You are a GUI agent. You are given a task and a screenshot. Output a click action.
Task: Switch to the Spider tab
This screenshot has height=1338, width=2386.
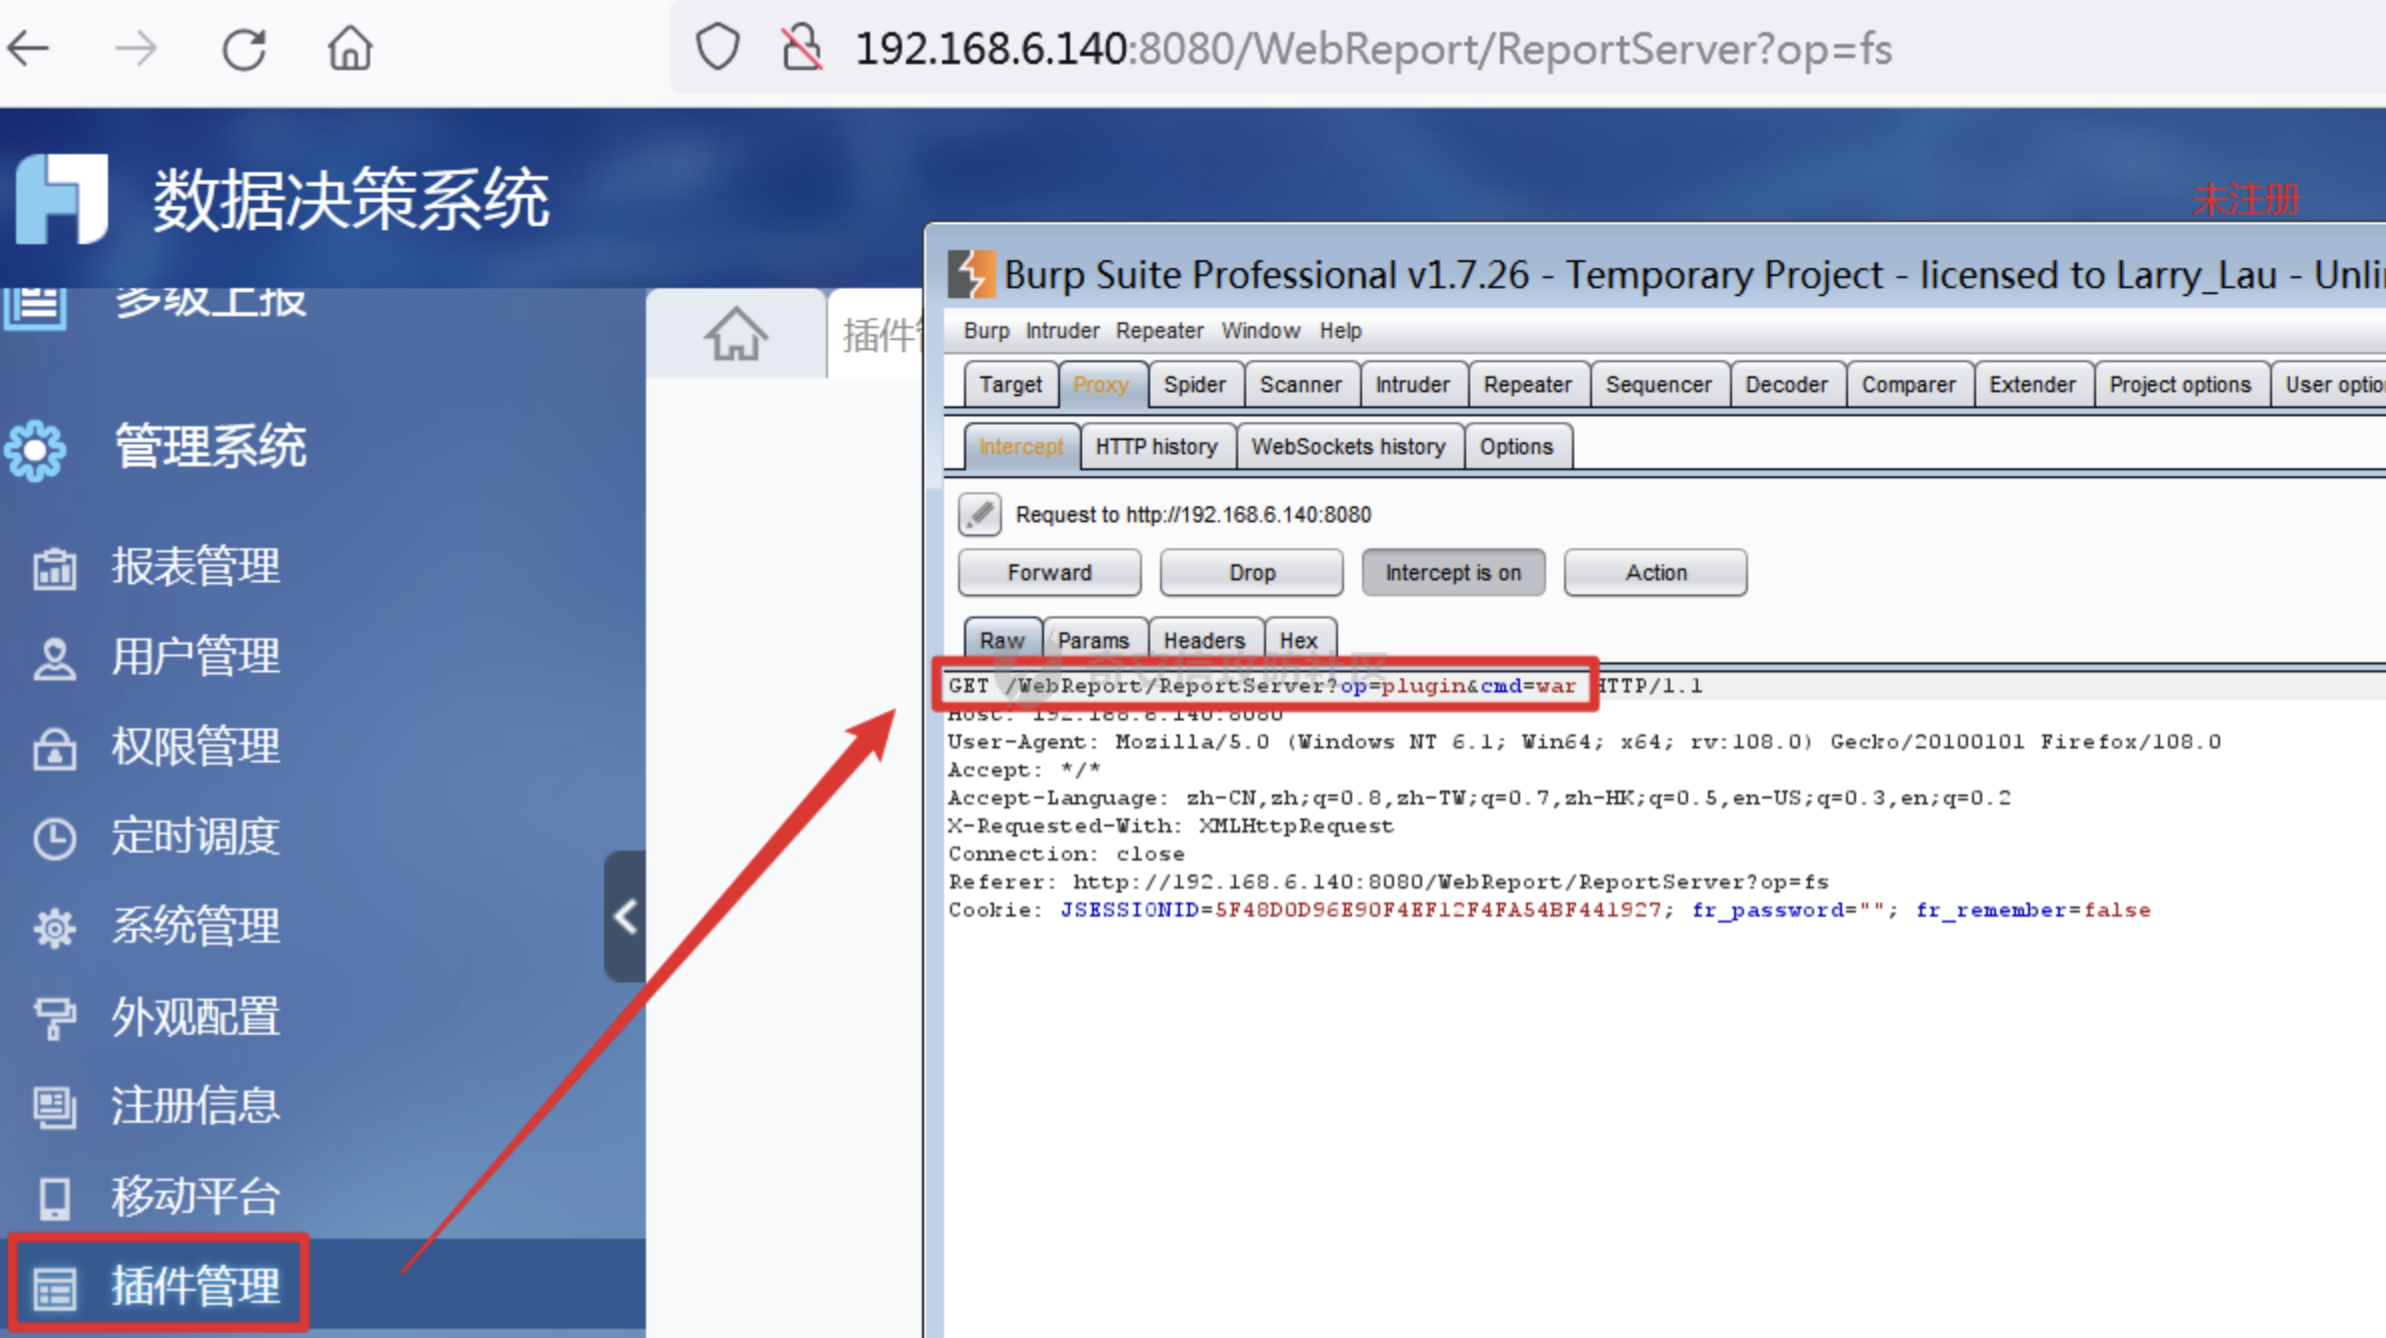point(1195,385)
